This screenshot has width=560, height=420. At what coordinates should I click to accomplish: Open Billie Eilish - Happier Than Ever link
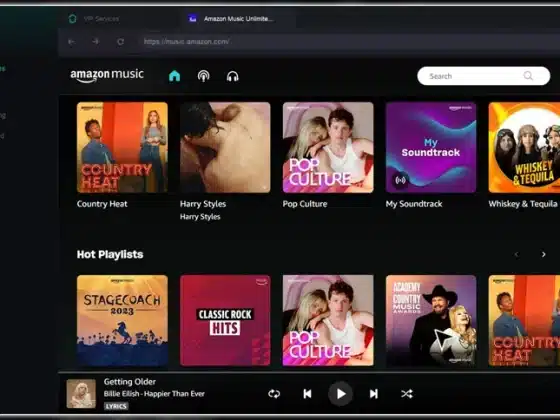[x=154, y=394]
